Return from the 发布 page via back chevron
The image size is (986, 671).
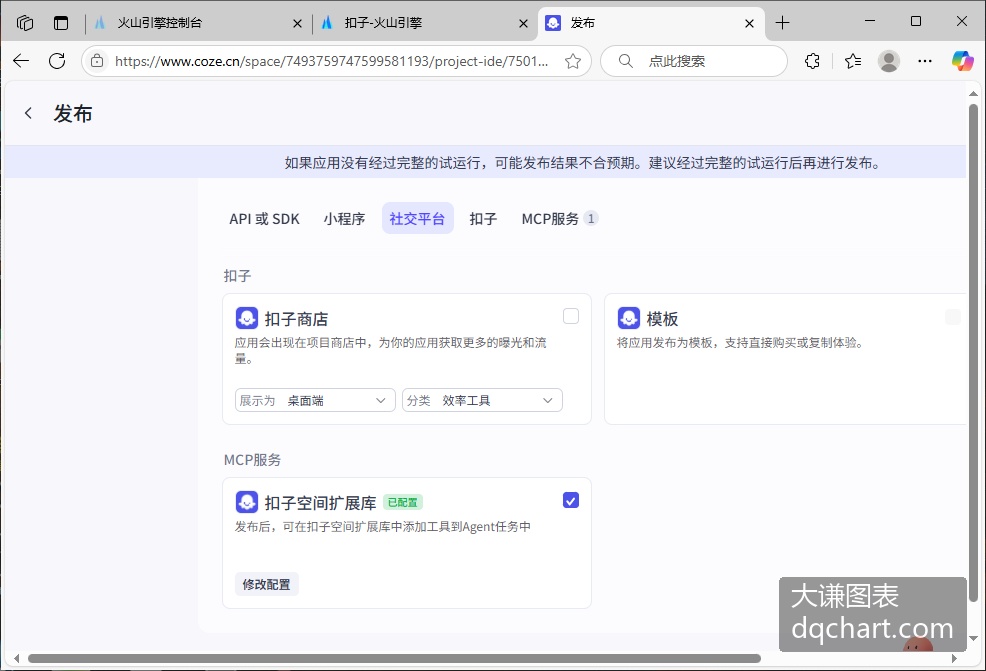tap(28, 113)
